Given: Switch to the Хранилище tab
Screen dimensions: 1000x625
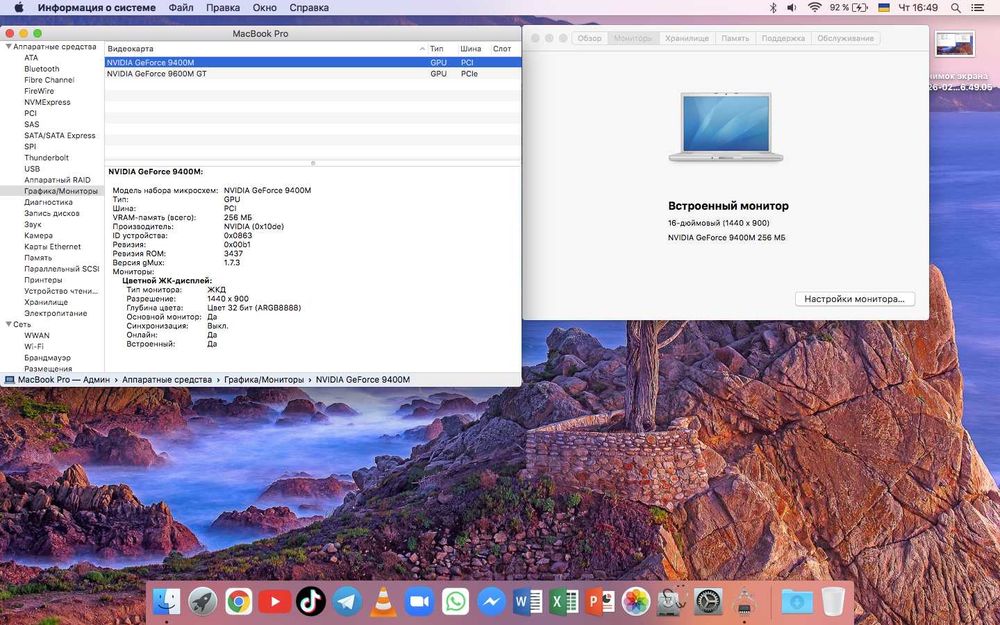Looking at the screenshot, I should click(x=687, y=38).
